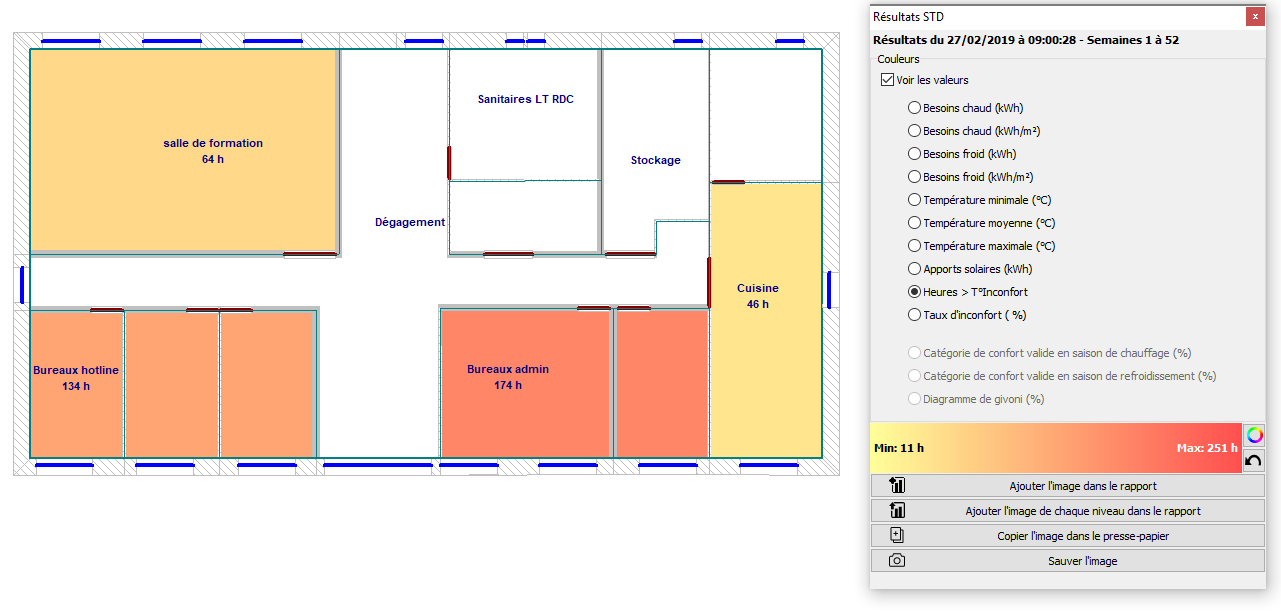
Task: Close the Résultats STD panel
Action: point(1254,17)
